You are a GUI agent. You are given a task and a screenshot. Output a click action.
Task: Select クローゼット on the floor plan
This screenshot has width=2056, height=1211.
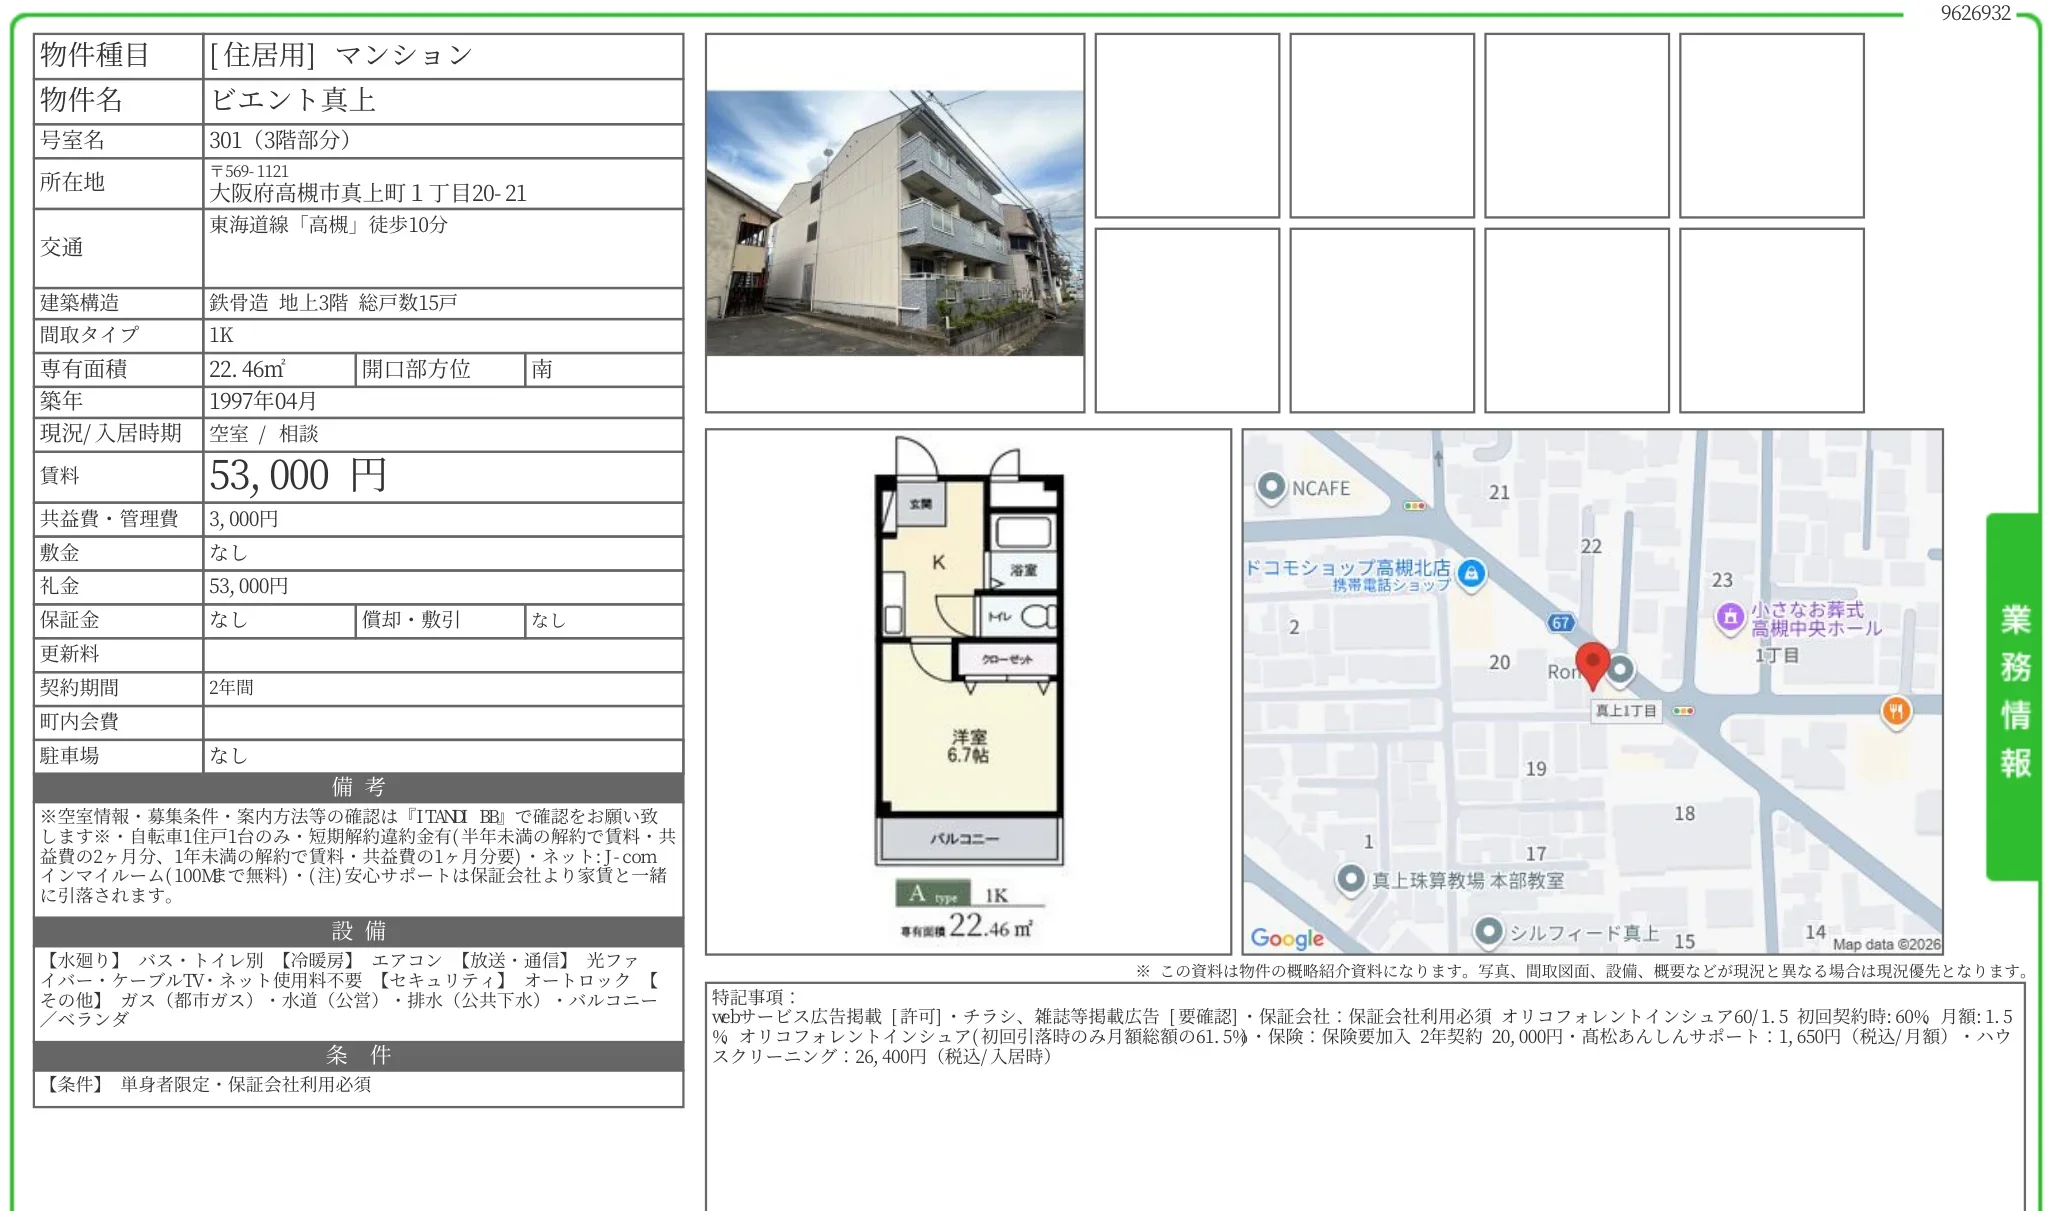(x=1006, y=660)
